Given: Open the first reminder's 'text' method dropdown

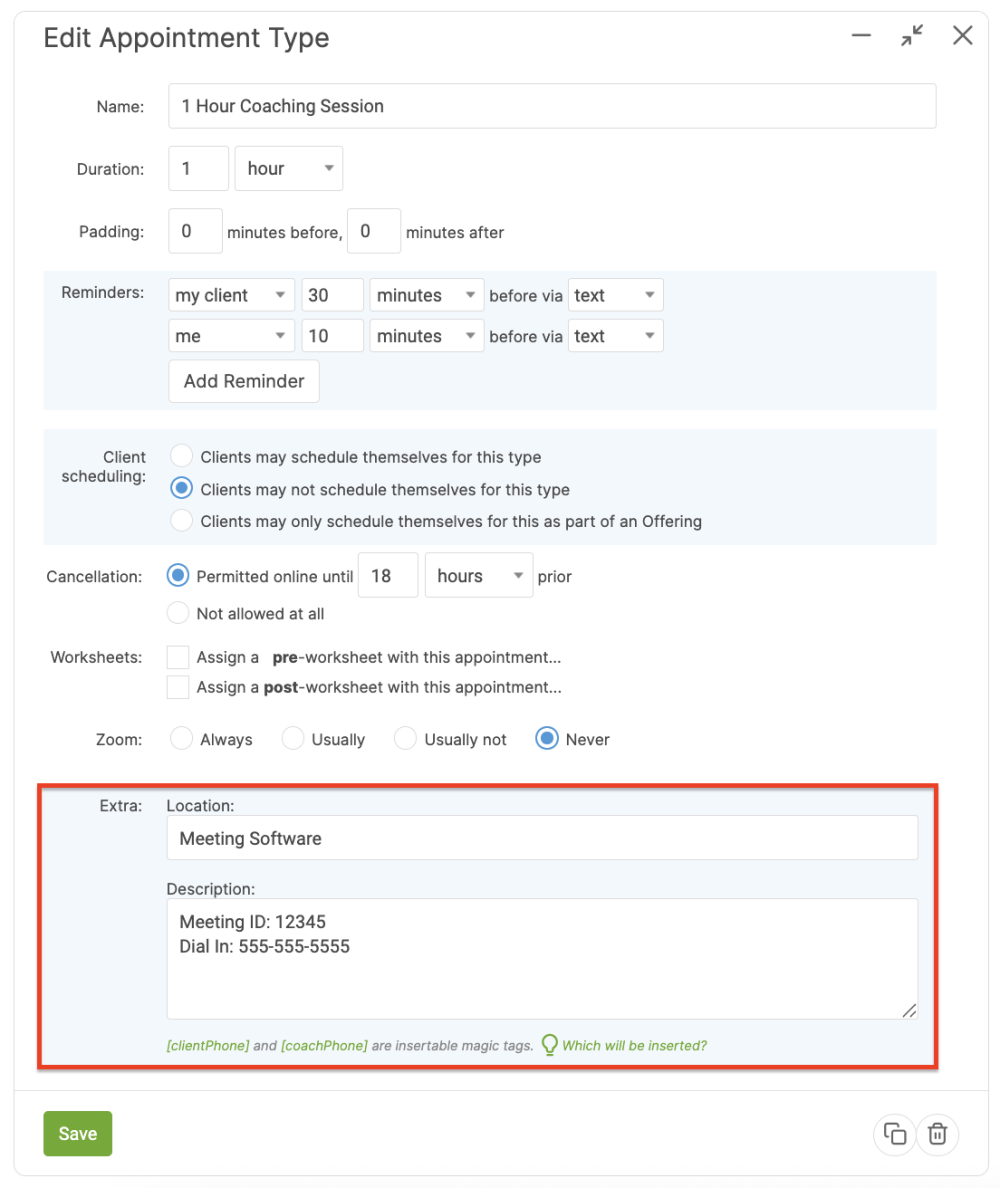Looking at the screenshot, I should click(x=615, y=296).
